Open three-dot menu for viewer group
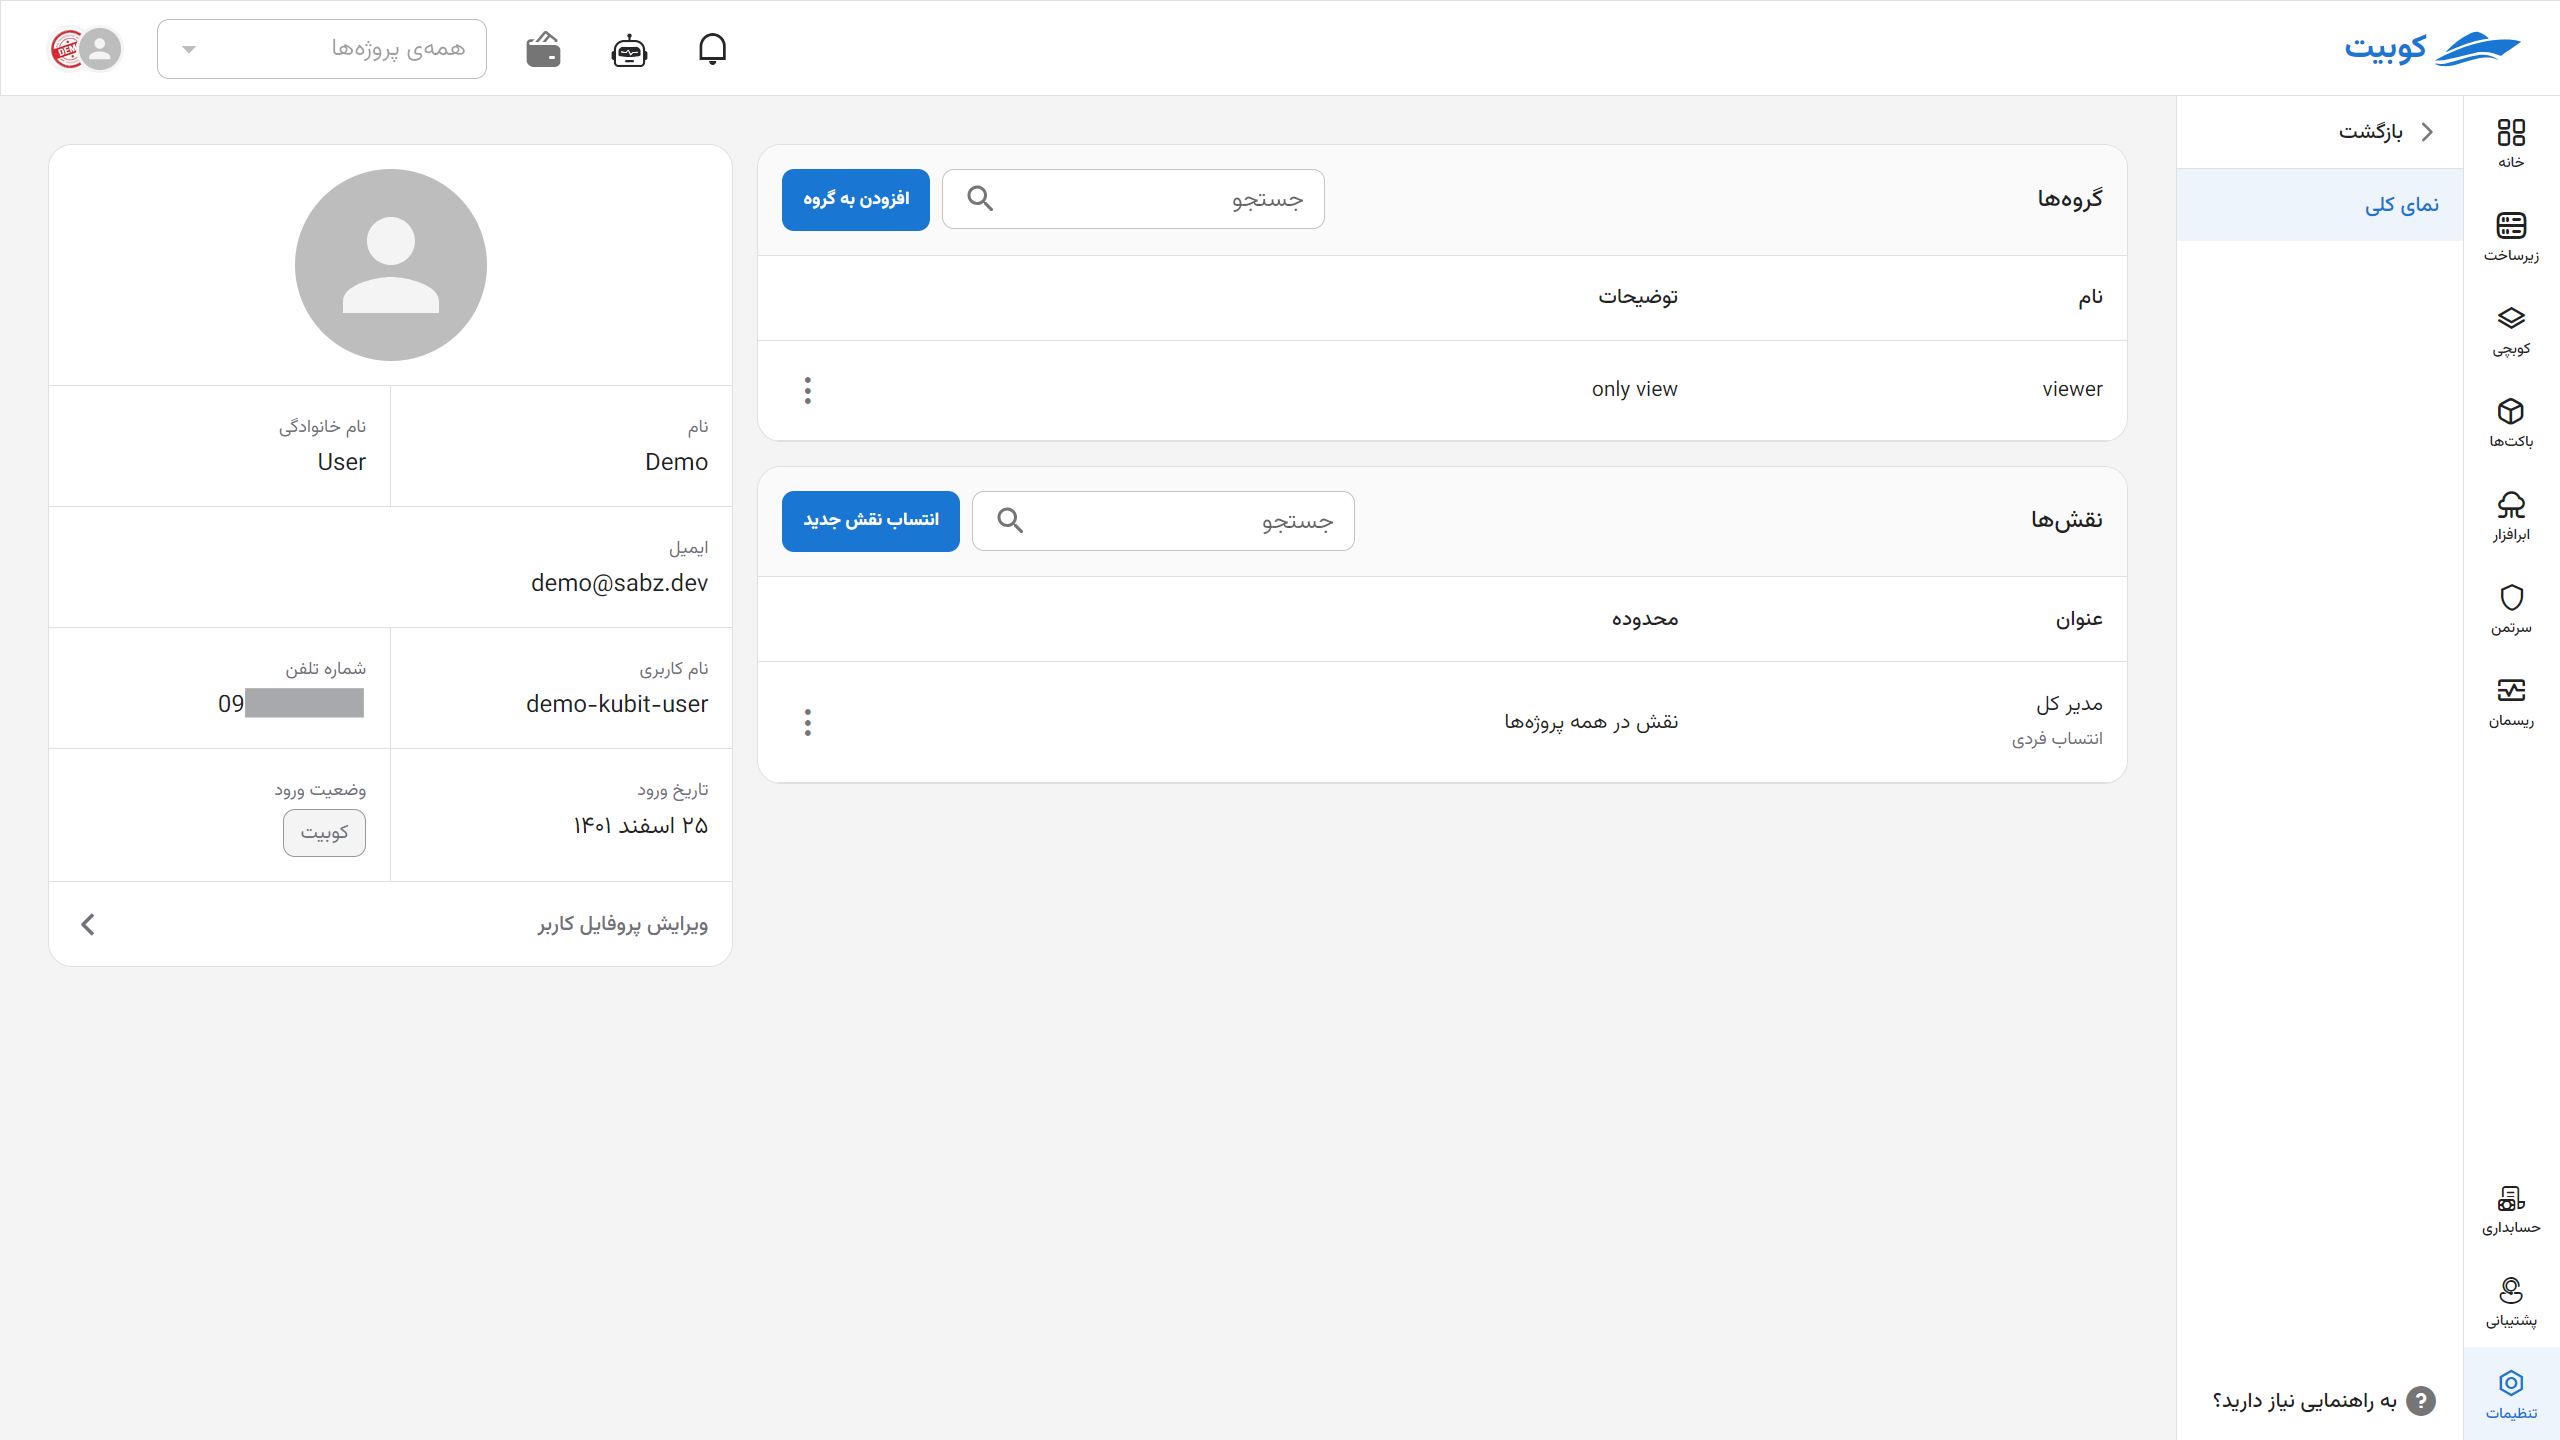This screenshot has height=1440, width=2560. click(808, 390)
